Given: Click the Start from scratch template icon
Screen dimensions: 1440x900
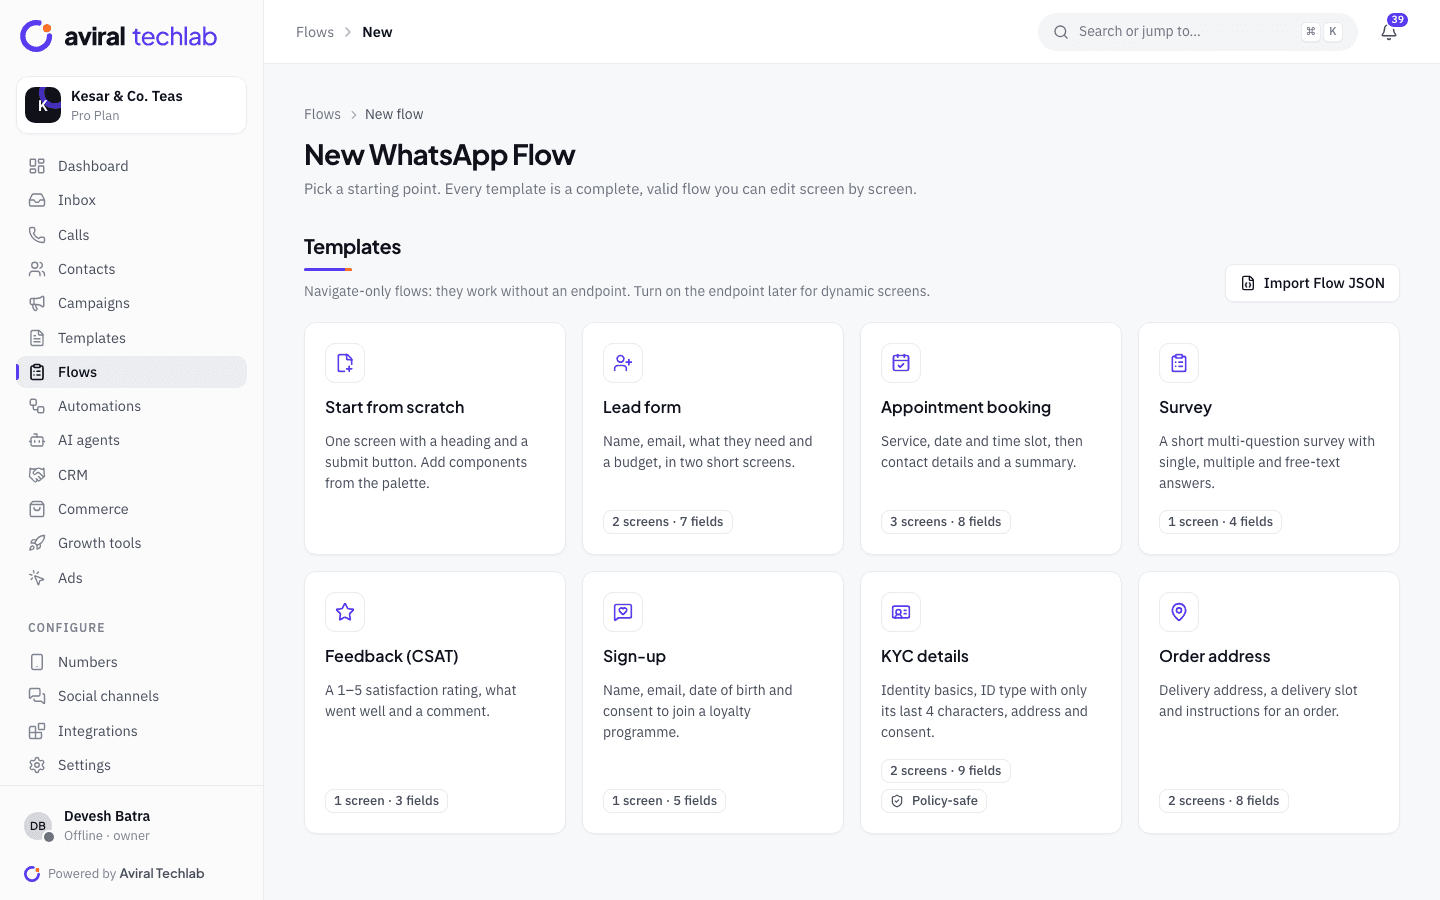Looking at the screenshot, I should tap(345, 363).
